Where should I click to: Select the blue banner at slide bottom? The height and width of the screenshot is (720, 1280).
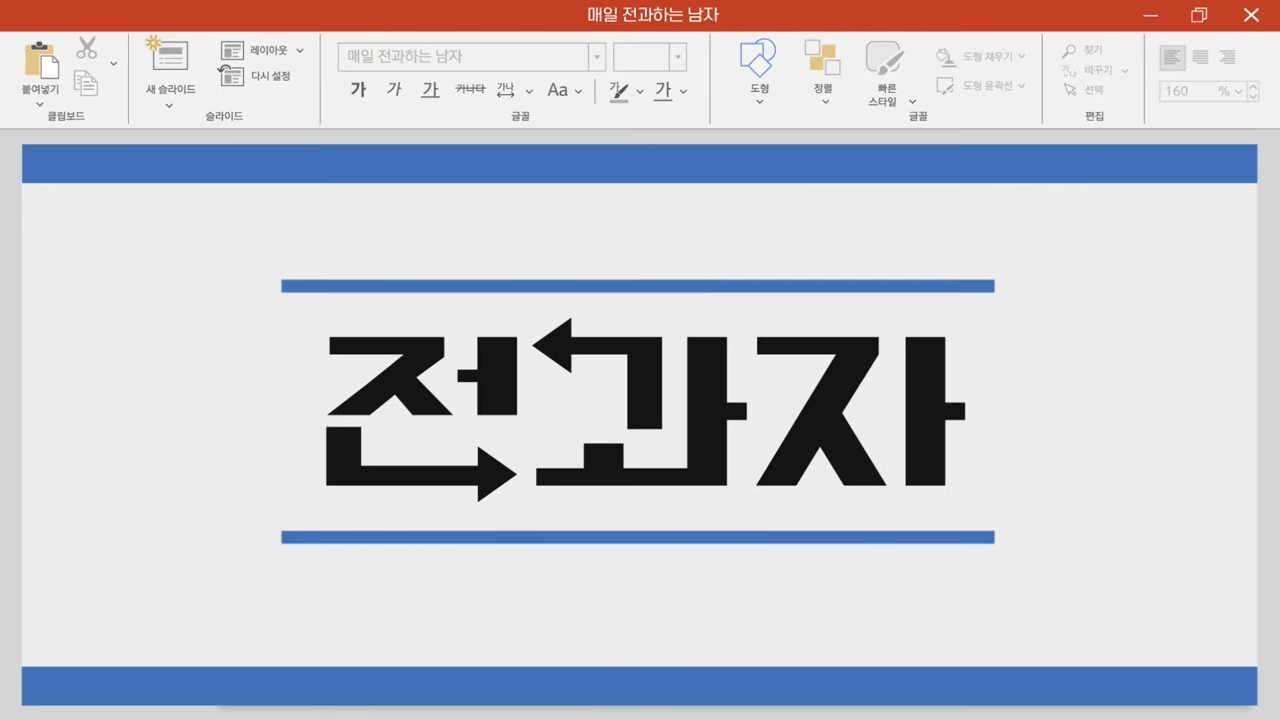[x=639, y=686]
